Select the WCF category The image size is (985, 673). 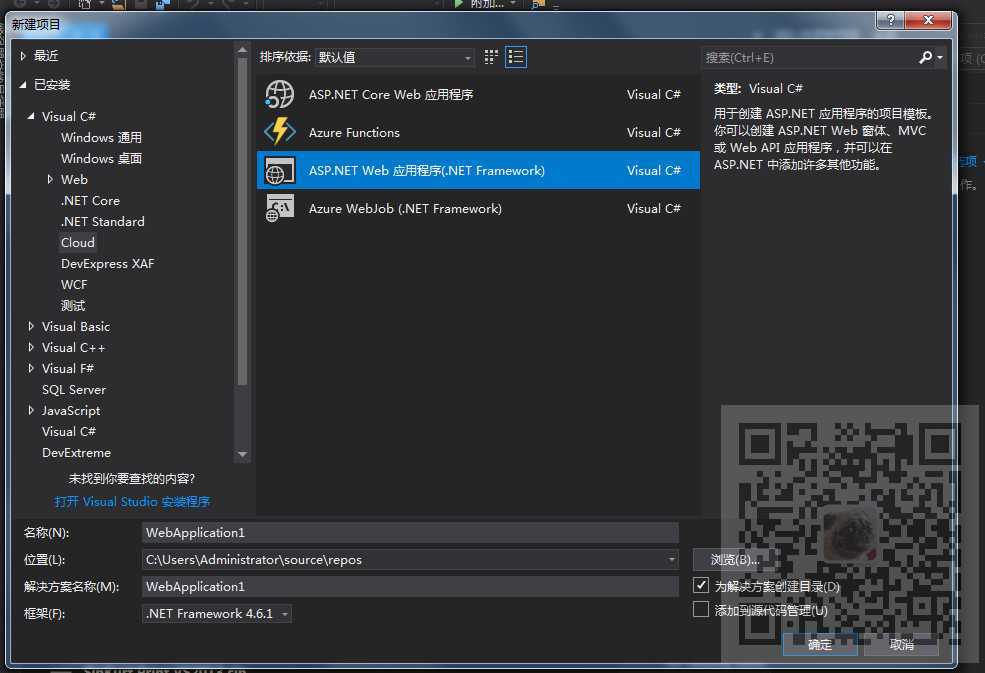(74, 285)
